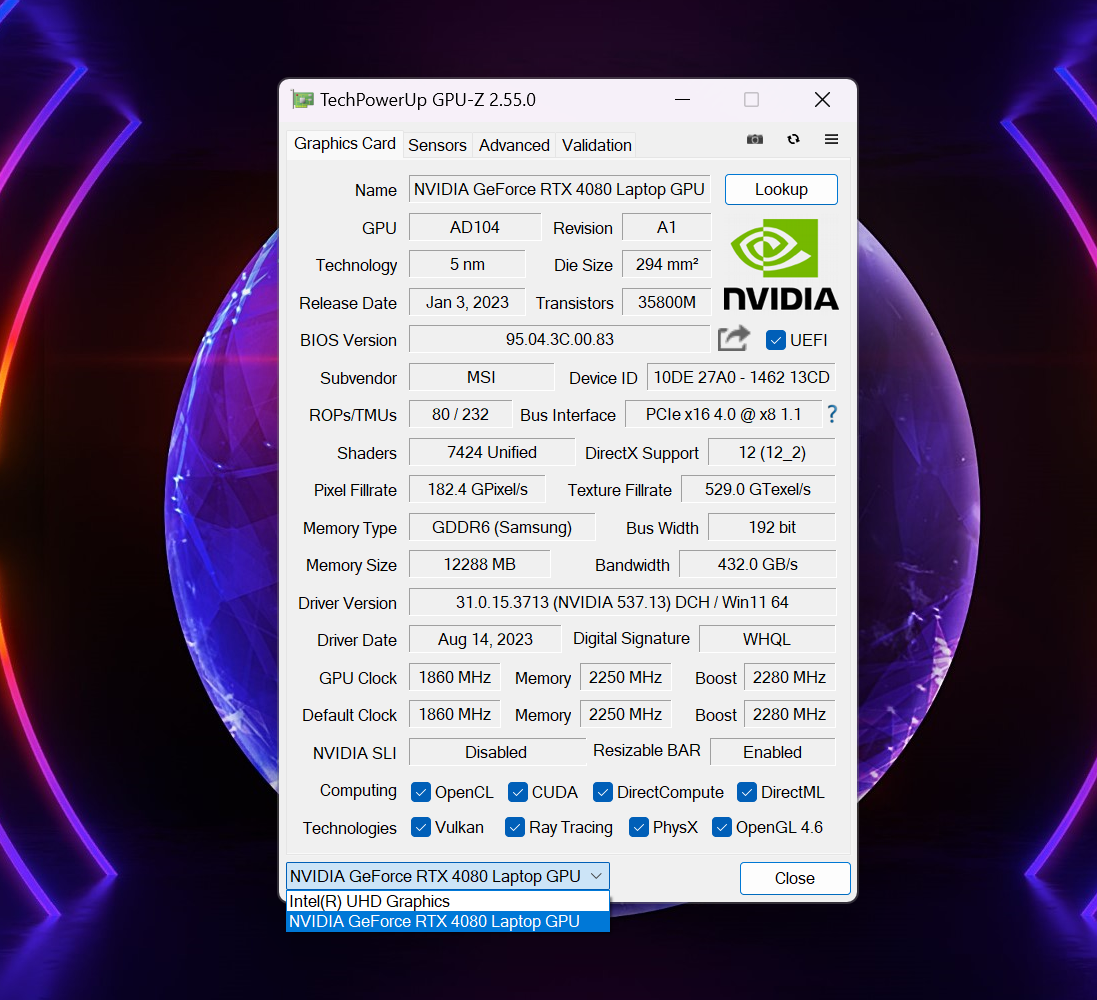Toggle the Ray Tracing checkbox
Viewport: 1097px width, 1000px height.
pos(515,827)
